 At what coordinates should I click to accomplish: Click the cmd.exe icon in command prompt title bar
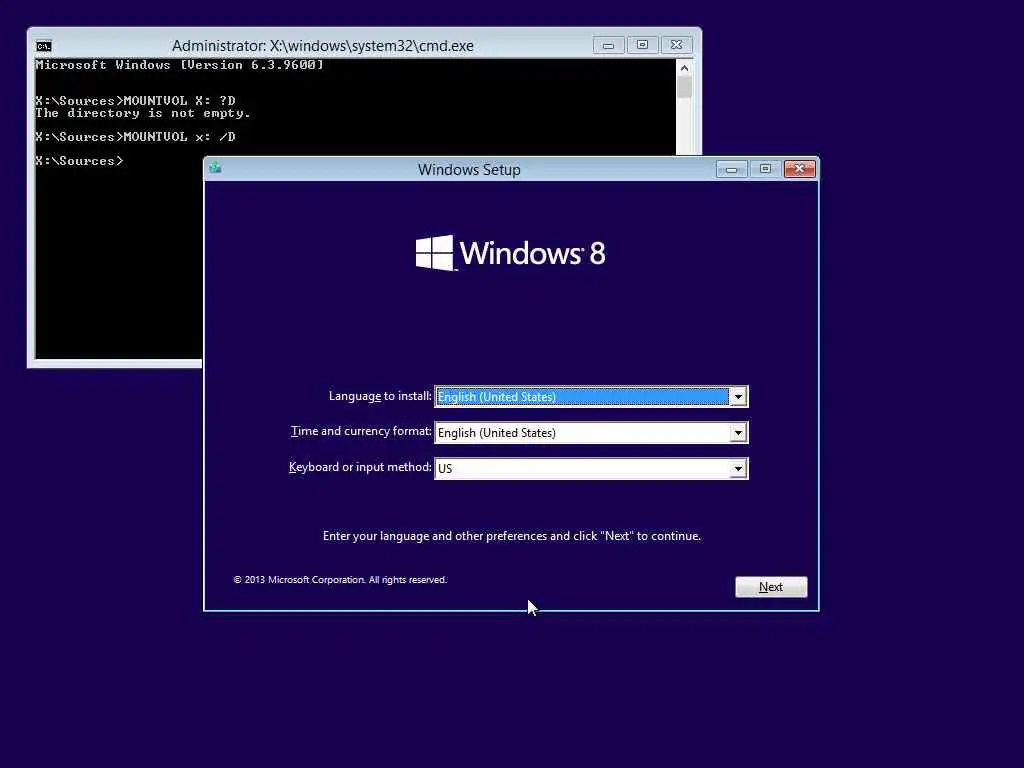[44, 46]
